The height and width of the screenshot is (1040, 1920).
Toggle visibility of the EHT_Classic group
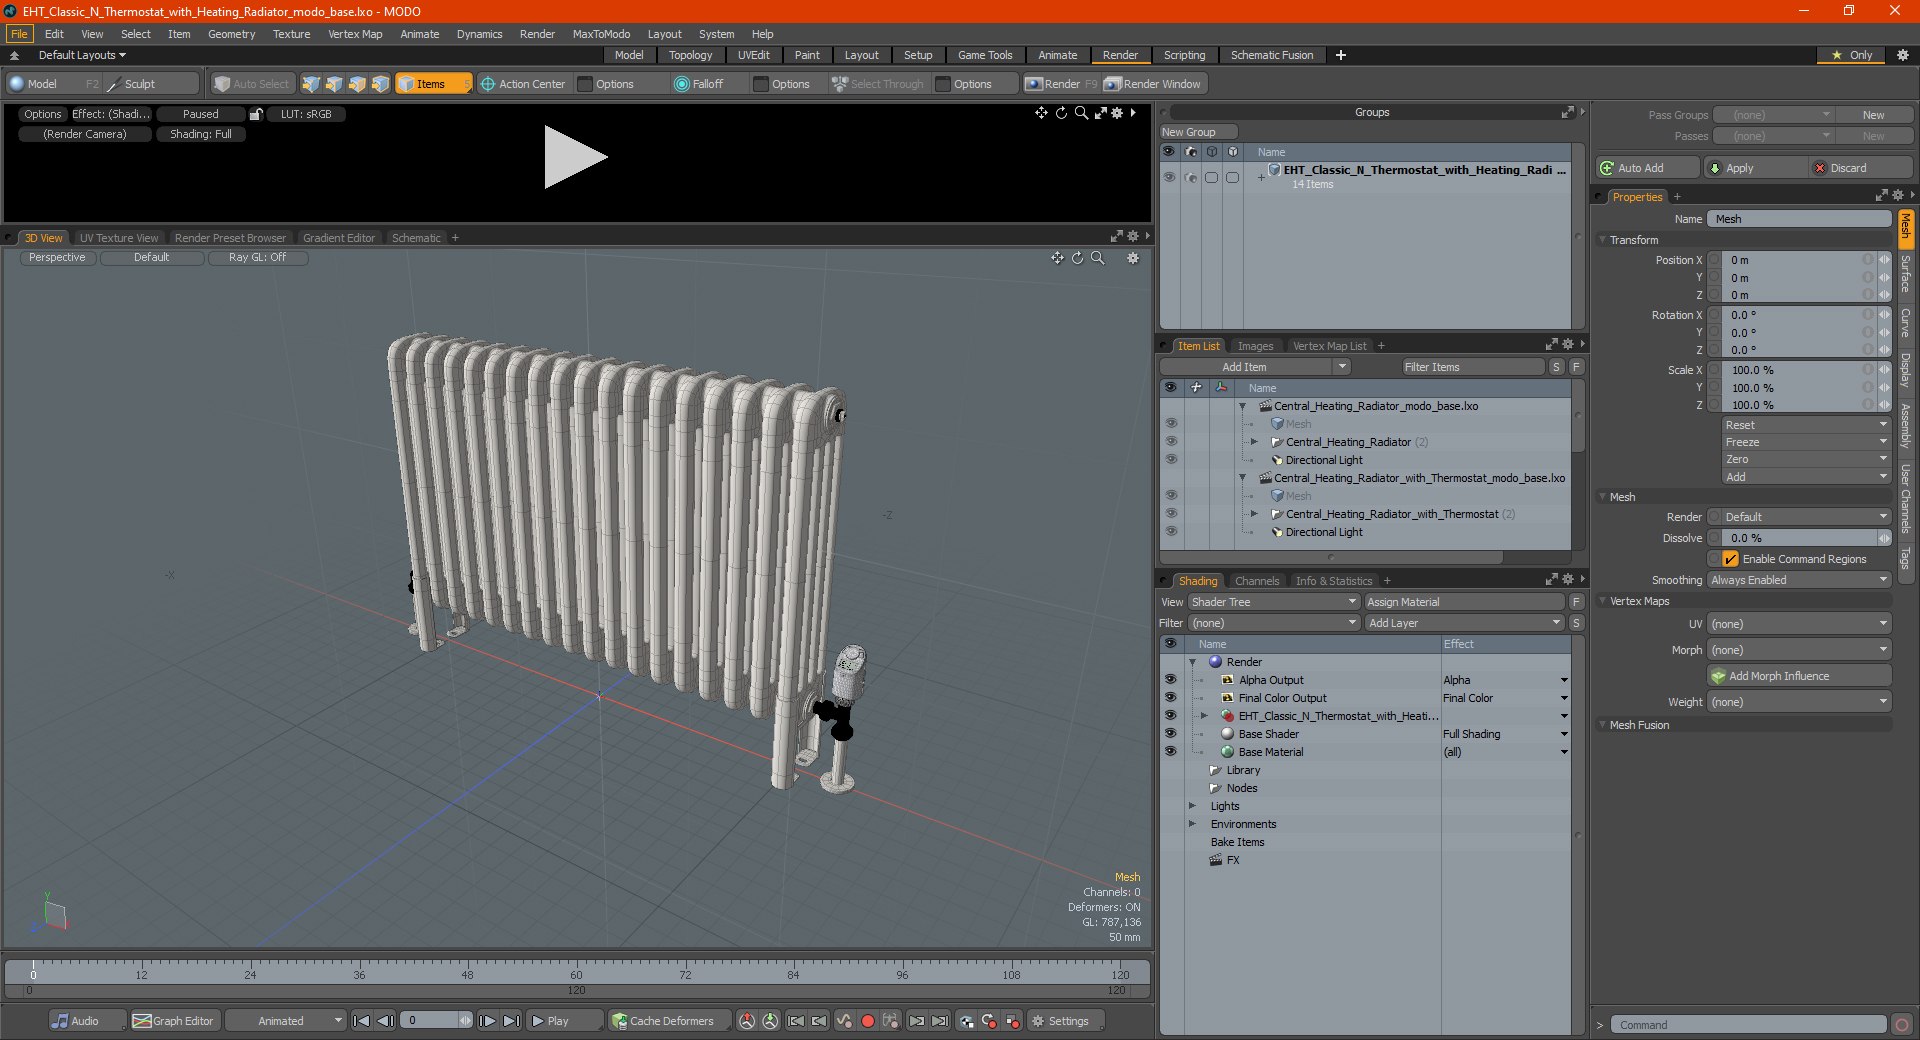point(1169,177)
